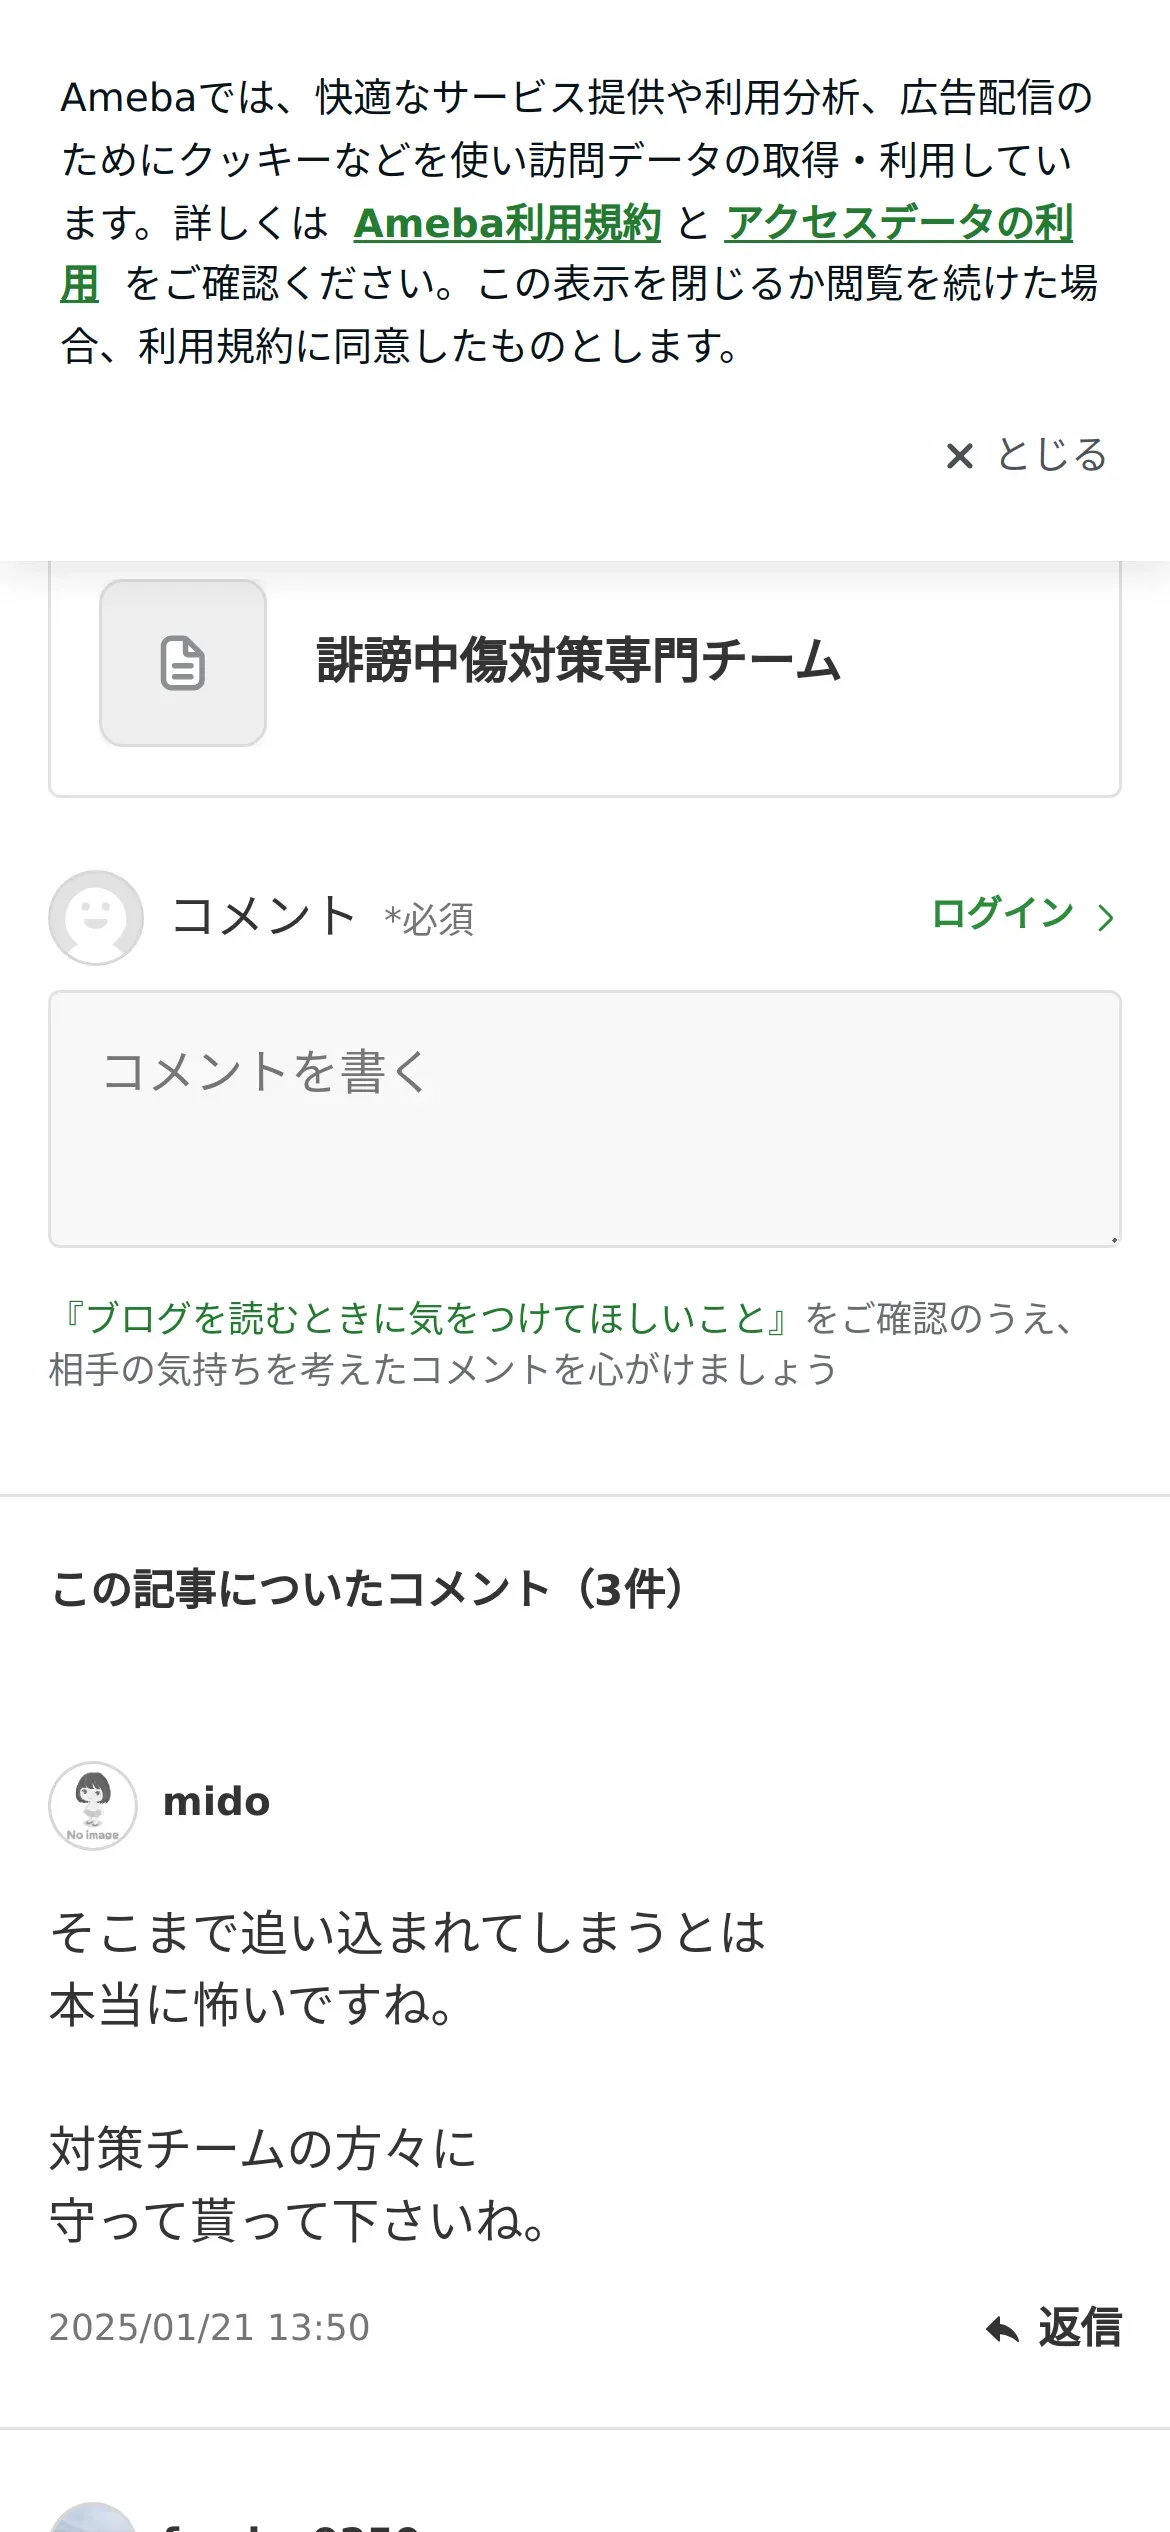Click the chevron arrow next to ログイン
Screen dimensions: 1170x2532
pos(1105,918)
